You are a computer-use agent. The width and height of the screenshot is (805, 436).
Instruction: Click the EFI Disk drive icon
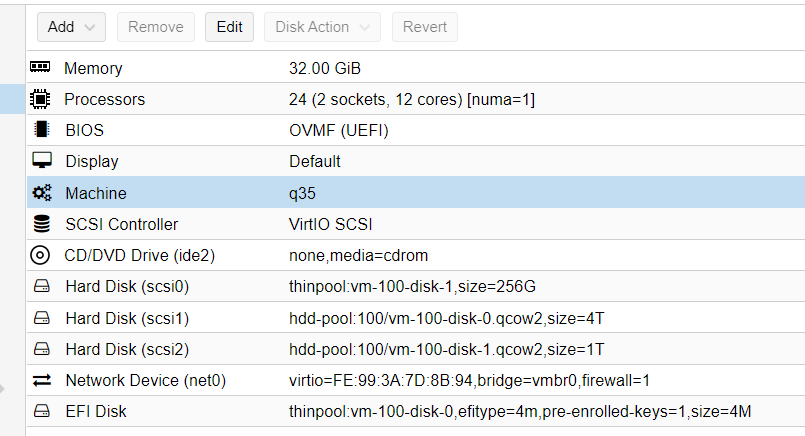click(x=42, y=411)
